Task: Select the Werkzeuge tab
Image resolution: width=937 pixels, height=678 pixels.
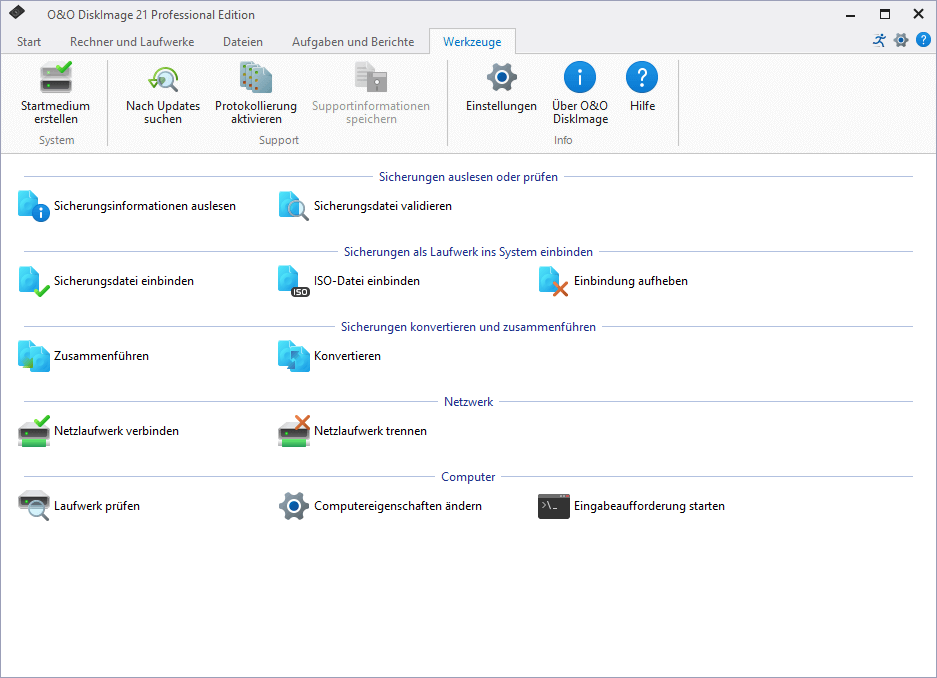Action: tap(472, 42)
